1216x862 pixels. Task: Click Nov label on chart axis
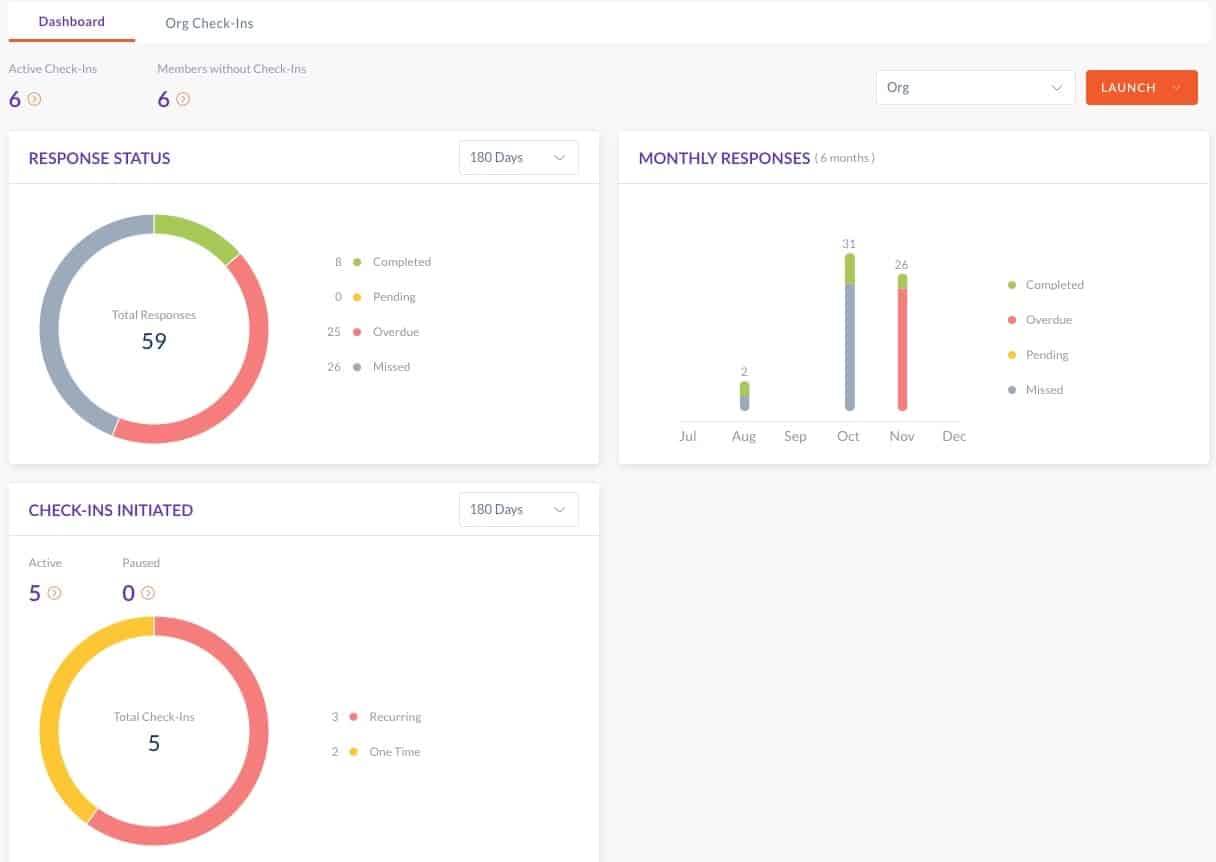click(902, 436)
